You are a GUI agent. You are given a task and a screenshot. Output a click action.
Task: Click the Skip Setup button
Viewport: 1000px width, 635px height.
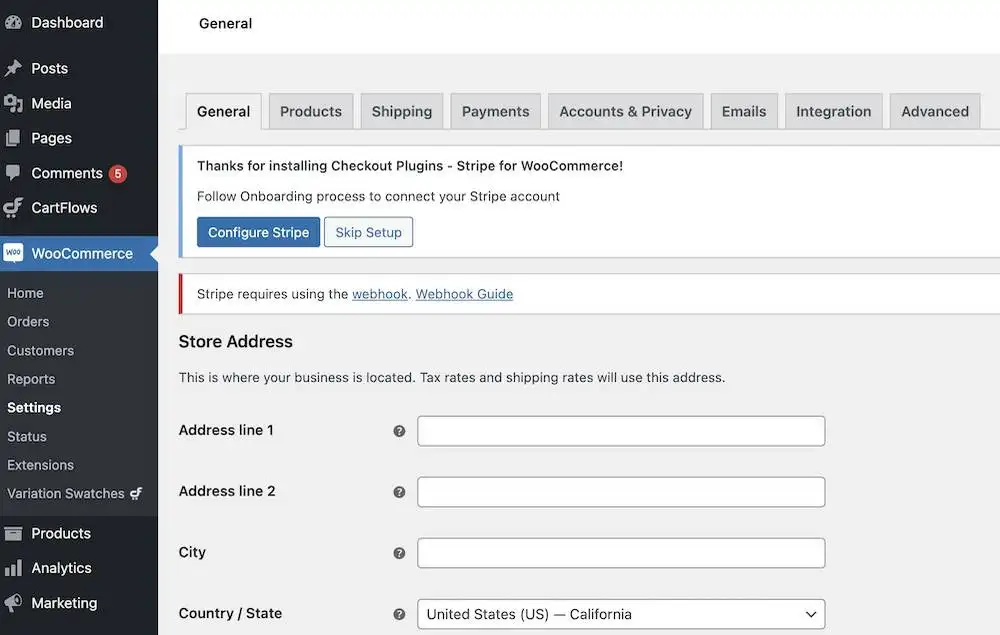368,232
